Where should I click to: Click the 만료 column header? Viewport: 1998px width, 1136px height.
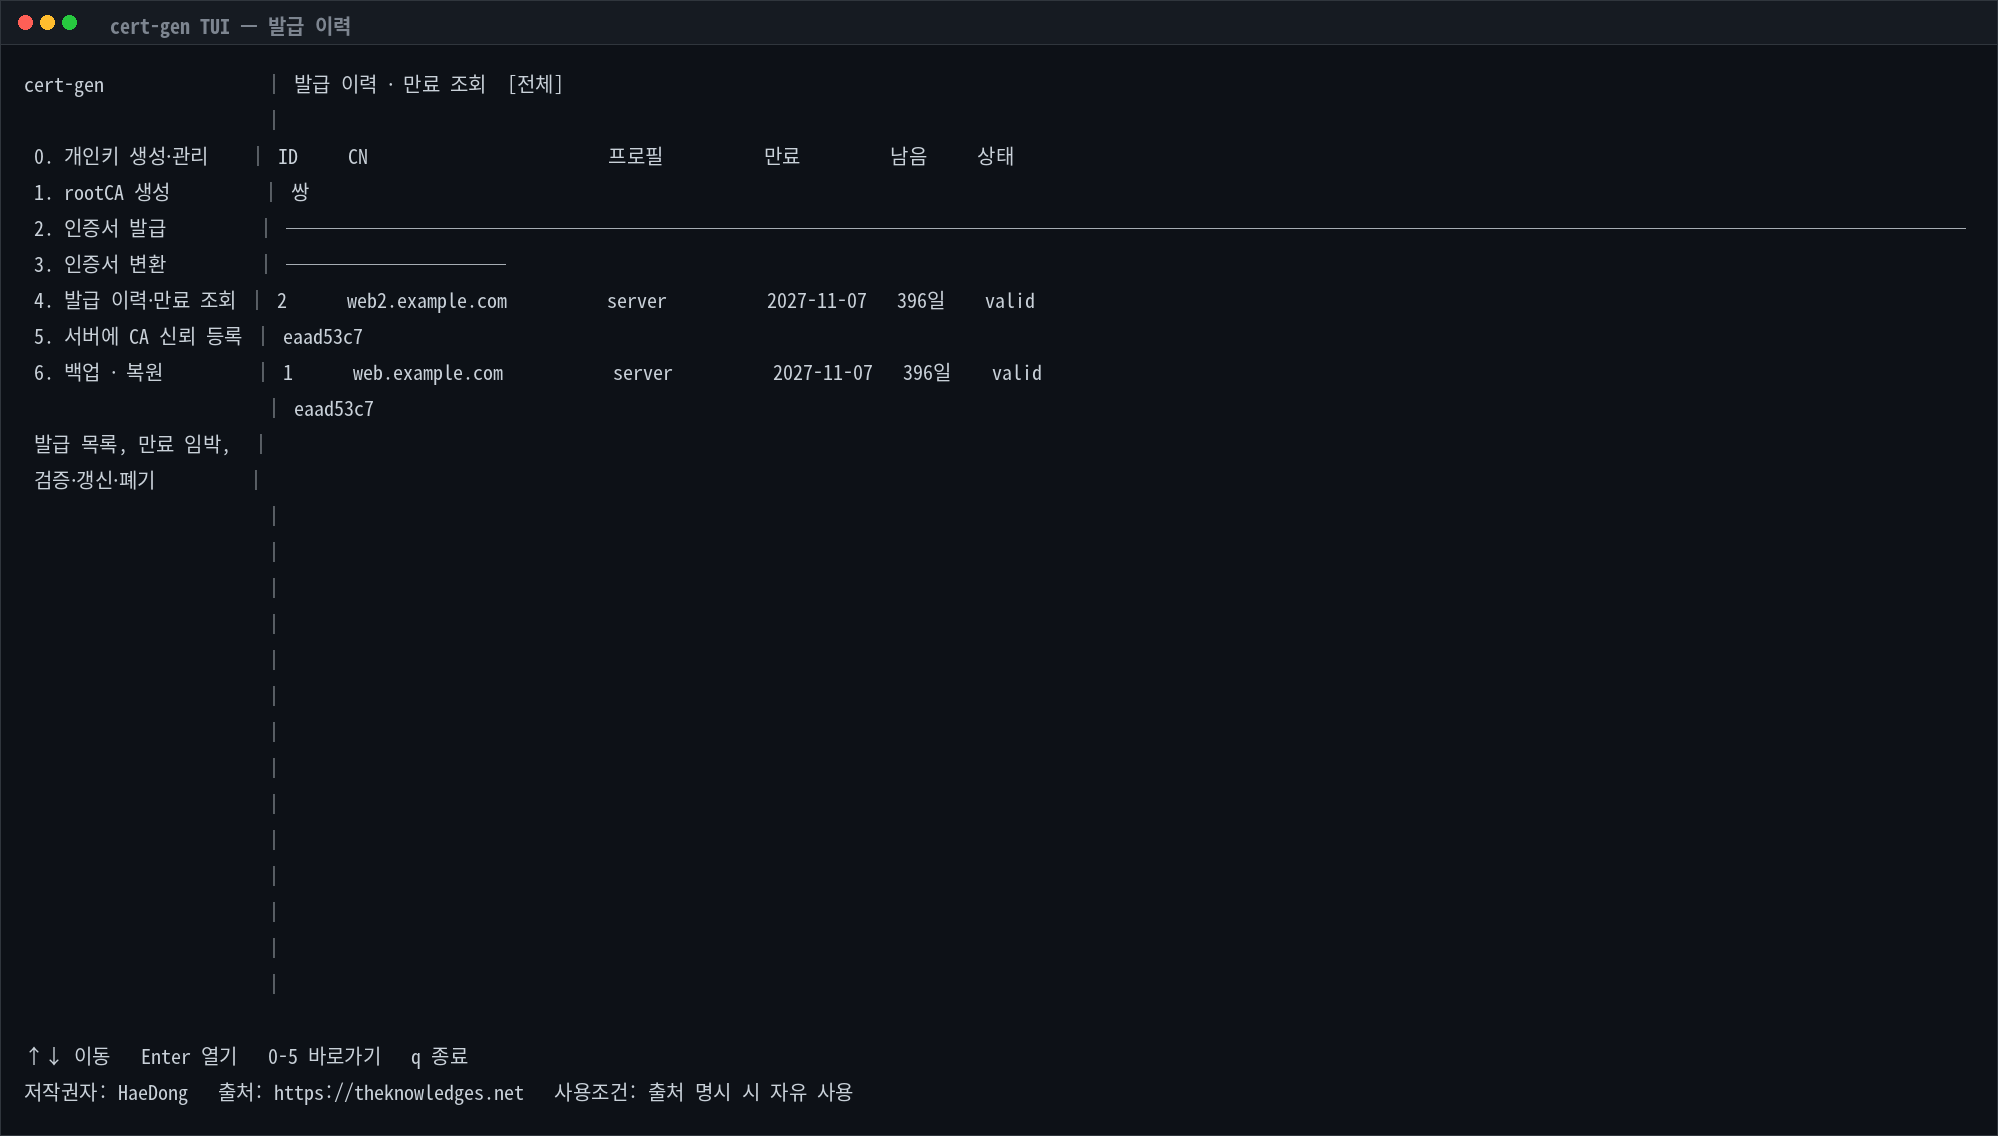click(x=782, y=156)
